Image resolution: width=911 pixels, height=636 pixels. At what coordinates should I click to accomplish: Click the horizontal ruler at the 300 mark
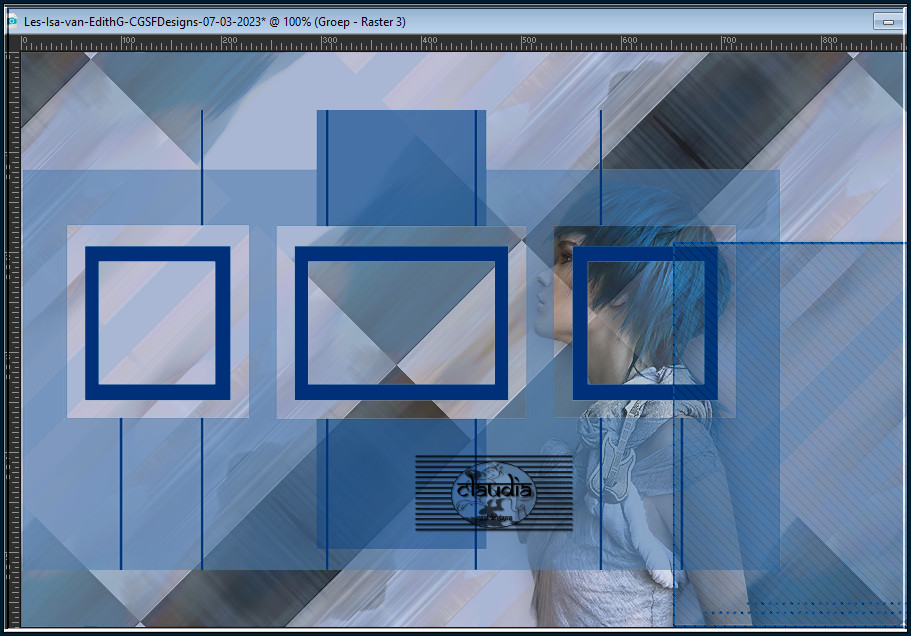point(322,44)
